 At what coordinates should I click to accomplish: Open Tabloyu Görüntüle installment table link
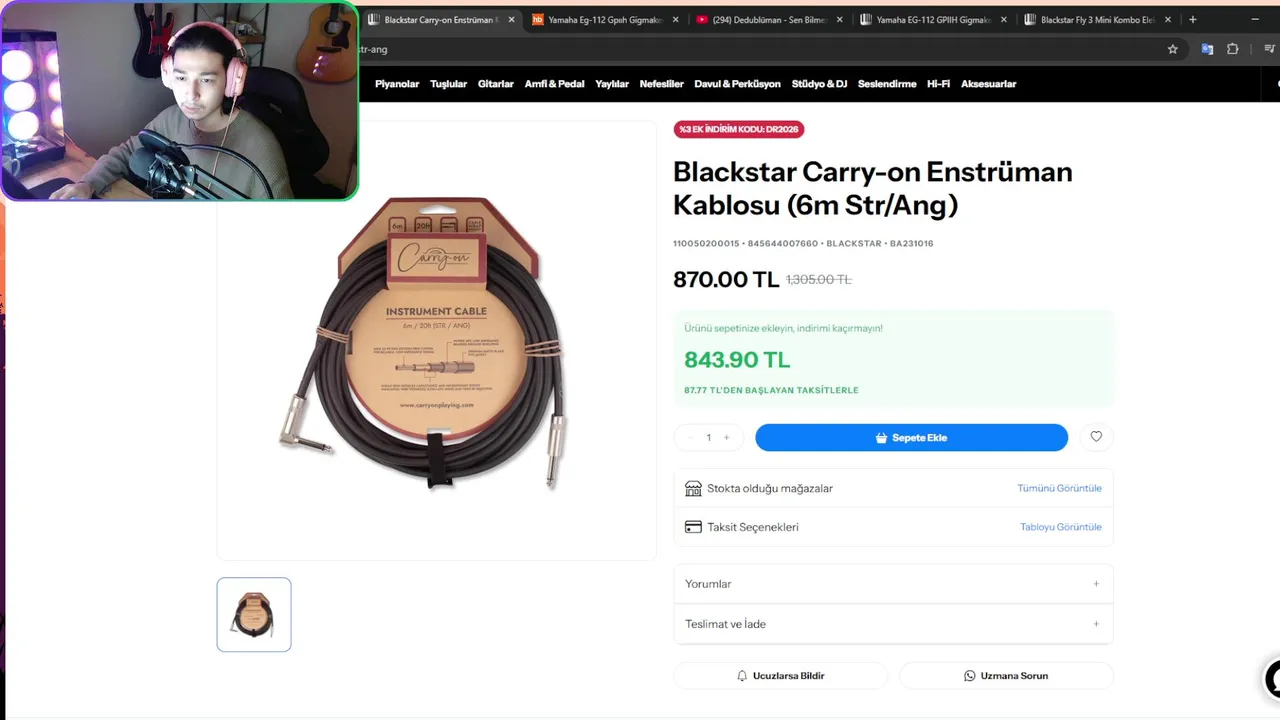(x=1060, y=527)
